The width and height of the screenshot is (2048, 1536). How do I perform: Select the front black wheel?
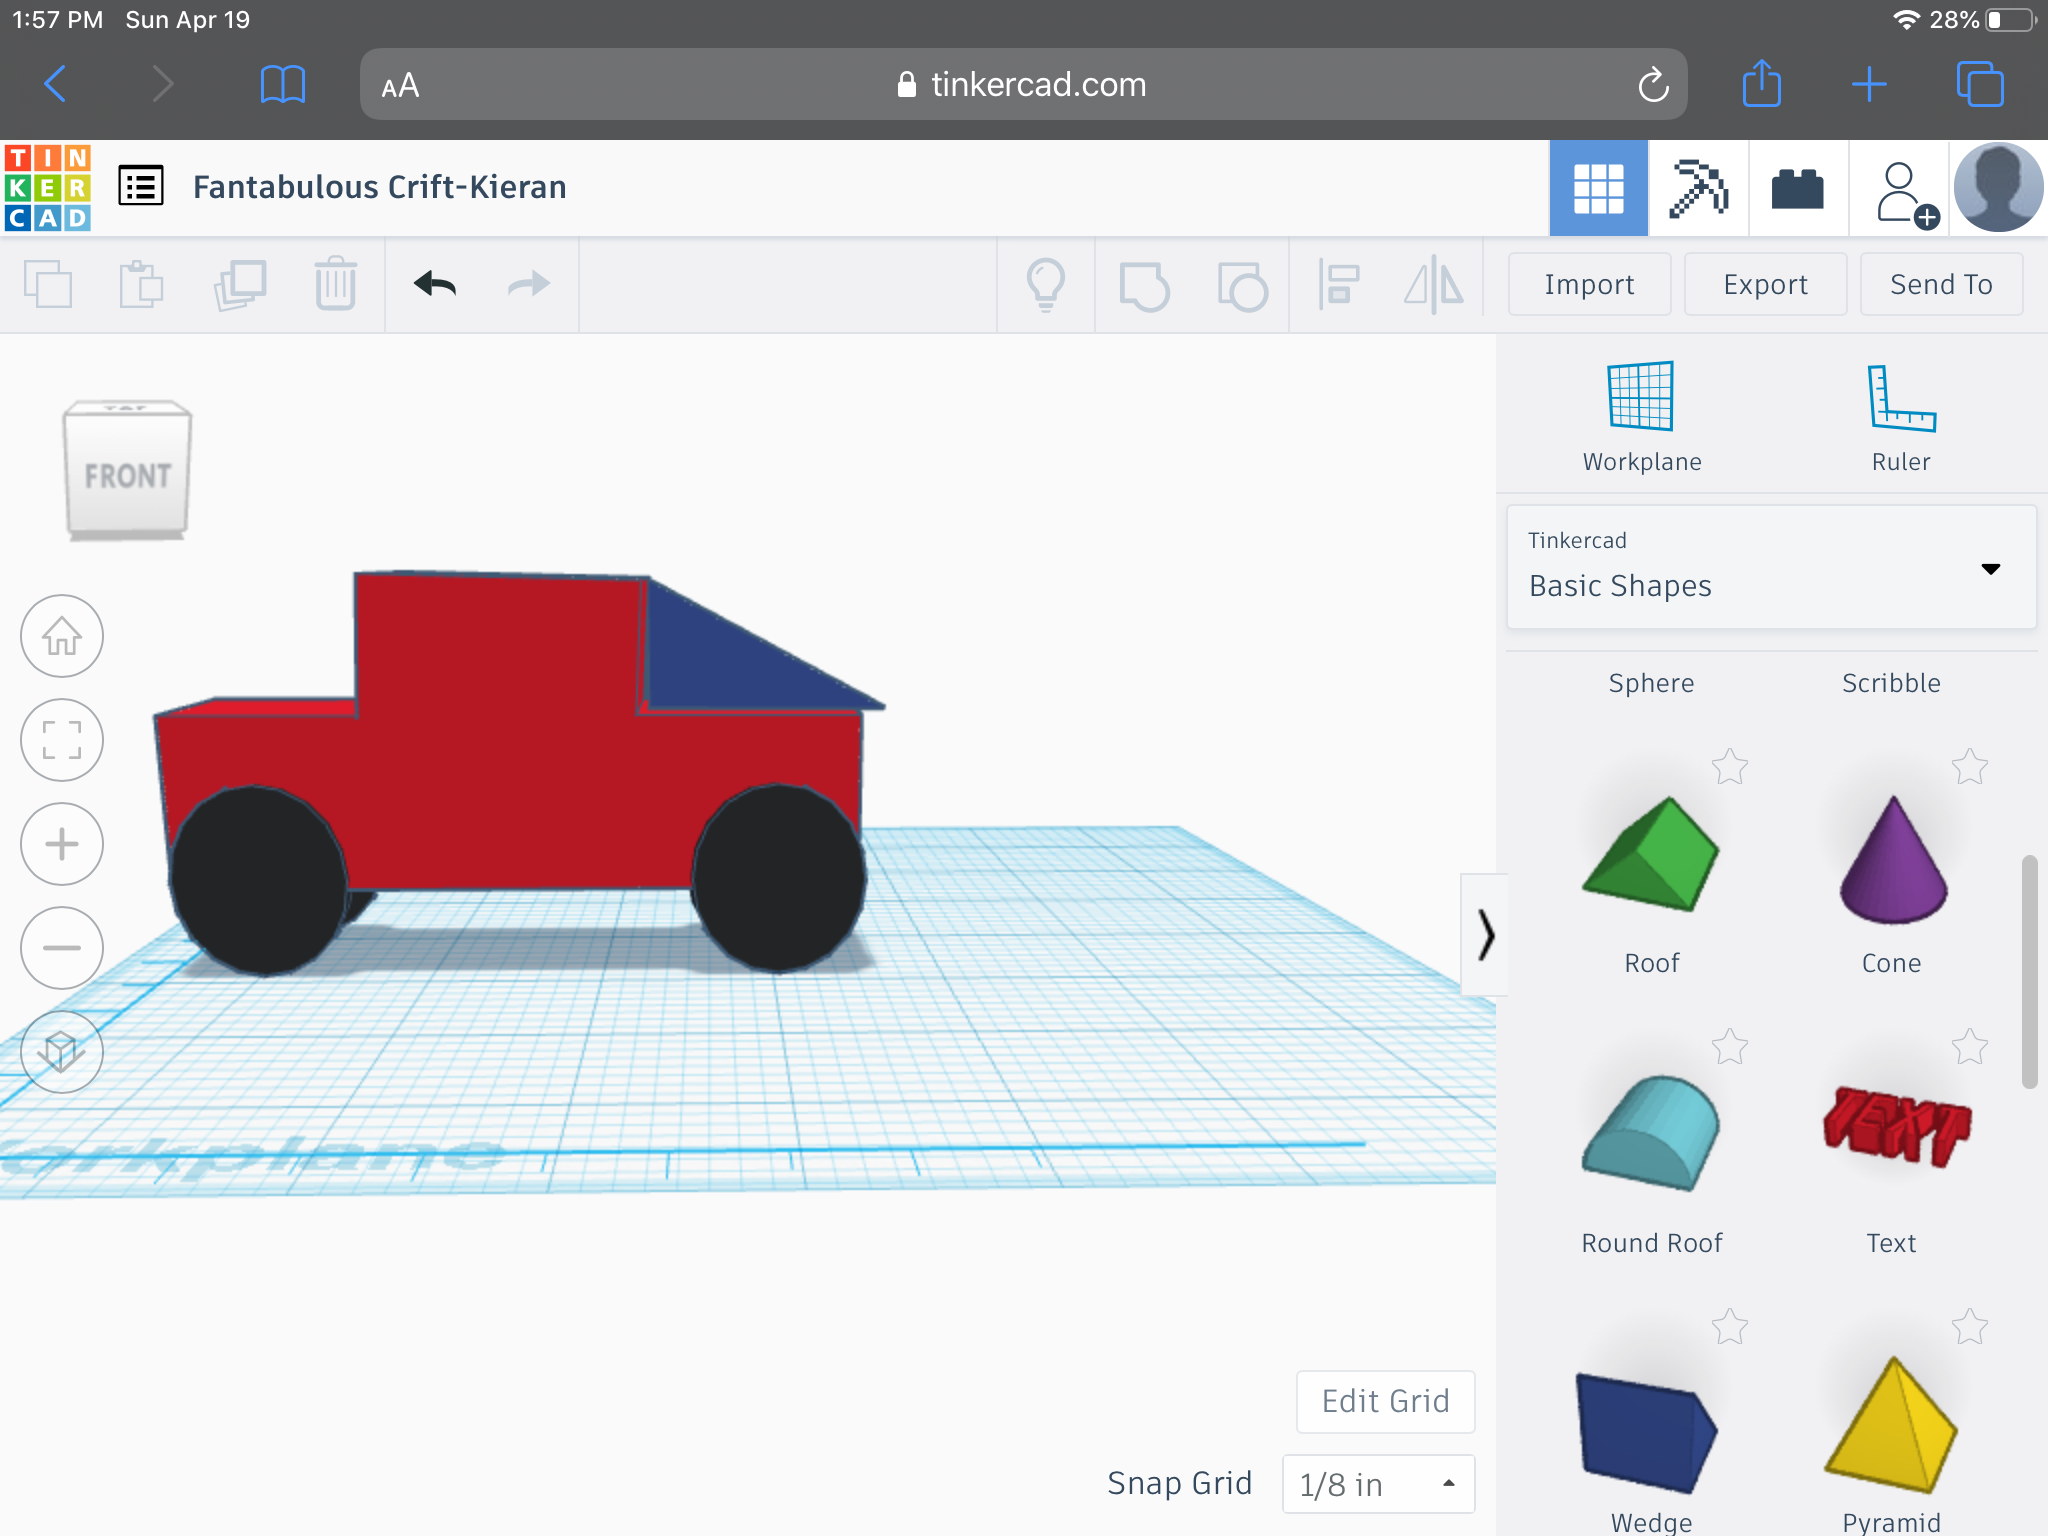(778, 878)
